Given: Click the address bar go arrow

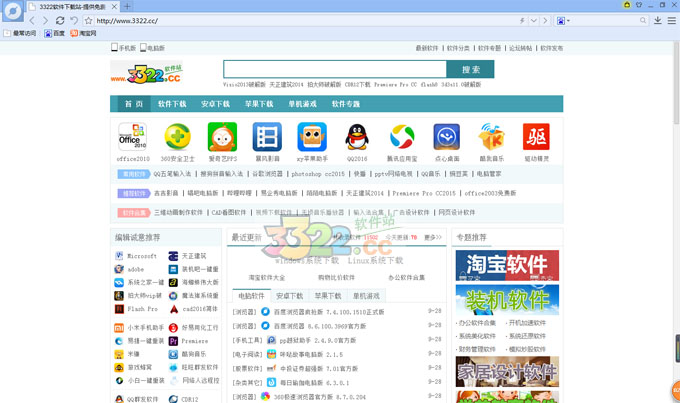Looking at the screenshot, I should 545,20.
